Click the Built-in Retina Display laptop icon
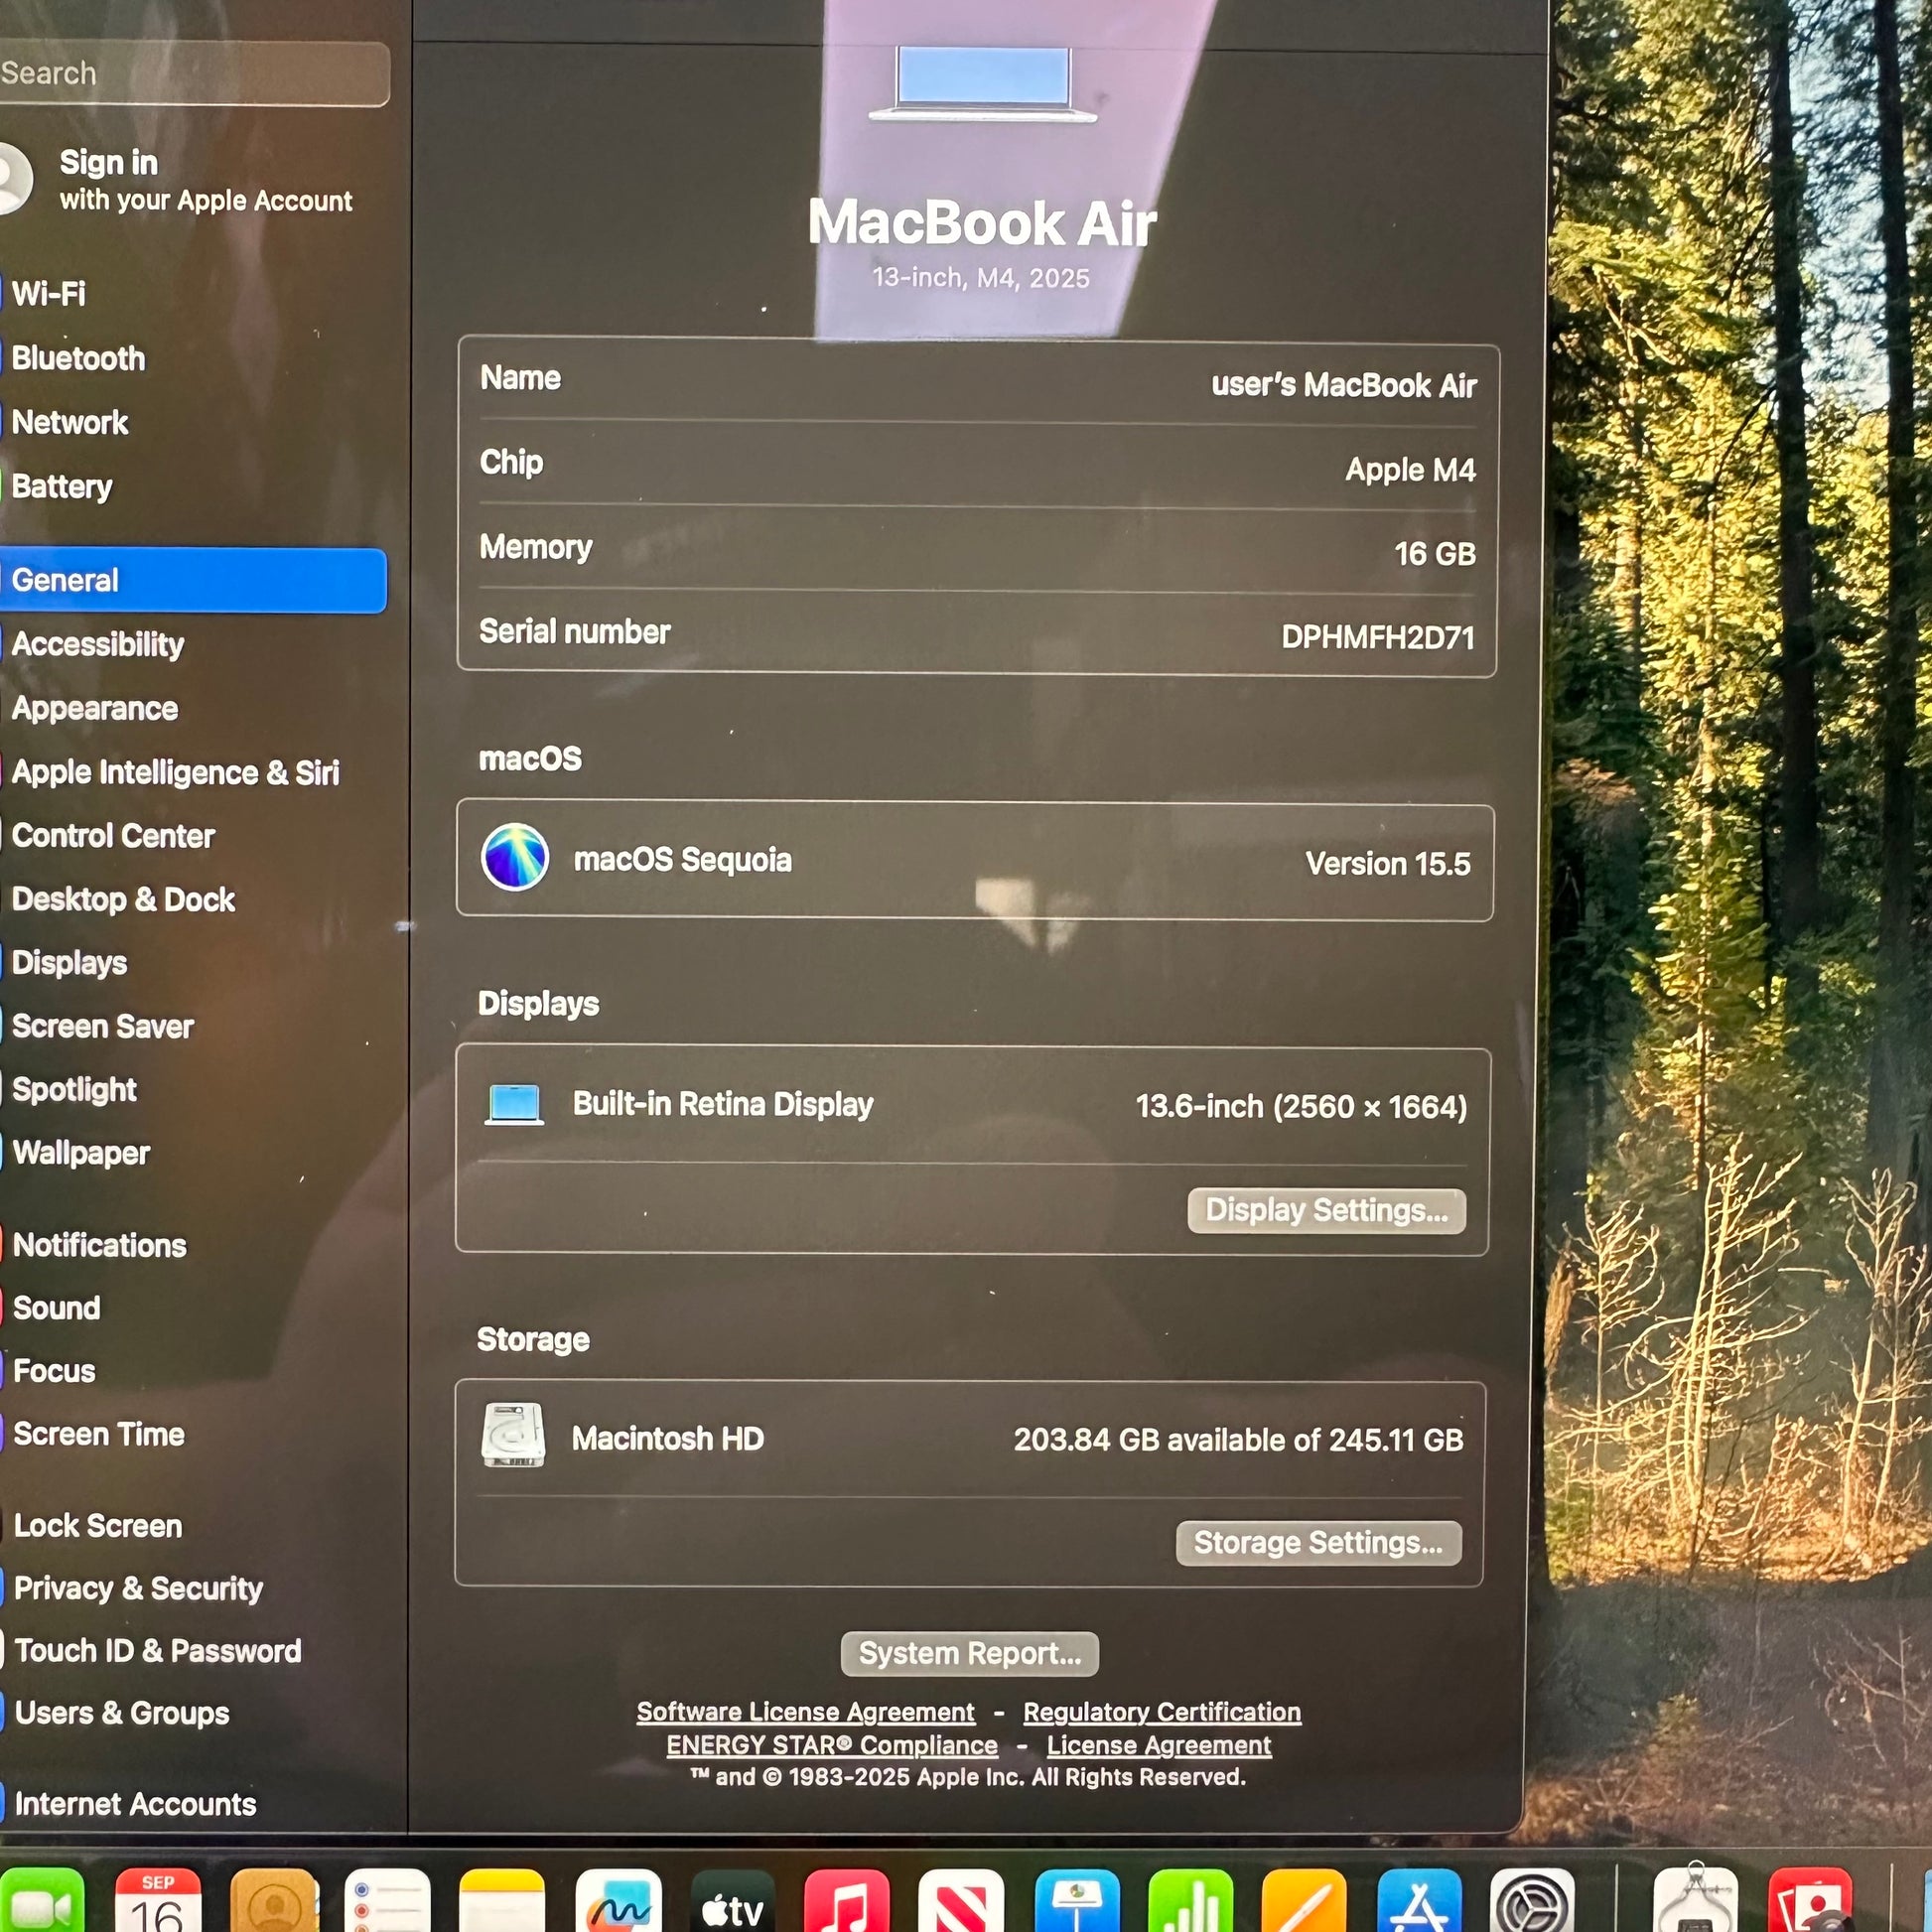The image size is (1932, 1932). click(514, 1105)
